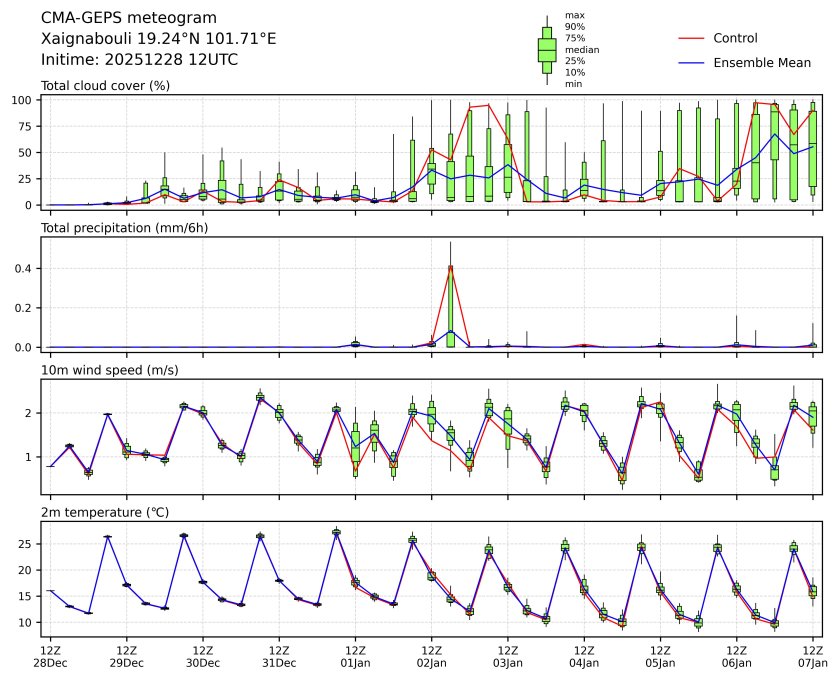This screenshot has height=680, width=839.
Task: Select the 12Z 02Jan x-axis label
Action: 431,655
